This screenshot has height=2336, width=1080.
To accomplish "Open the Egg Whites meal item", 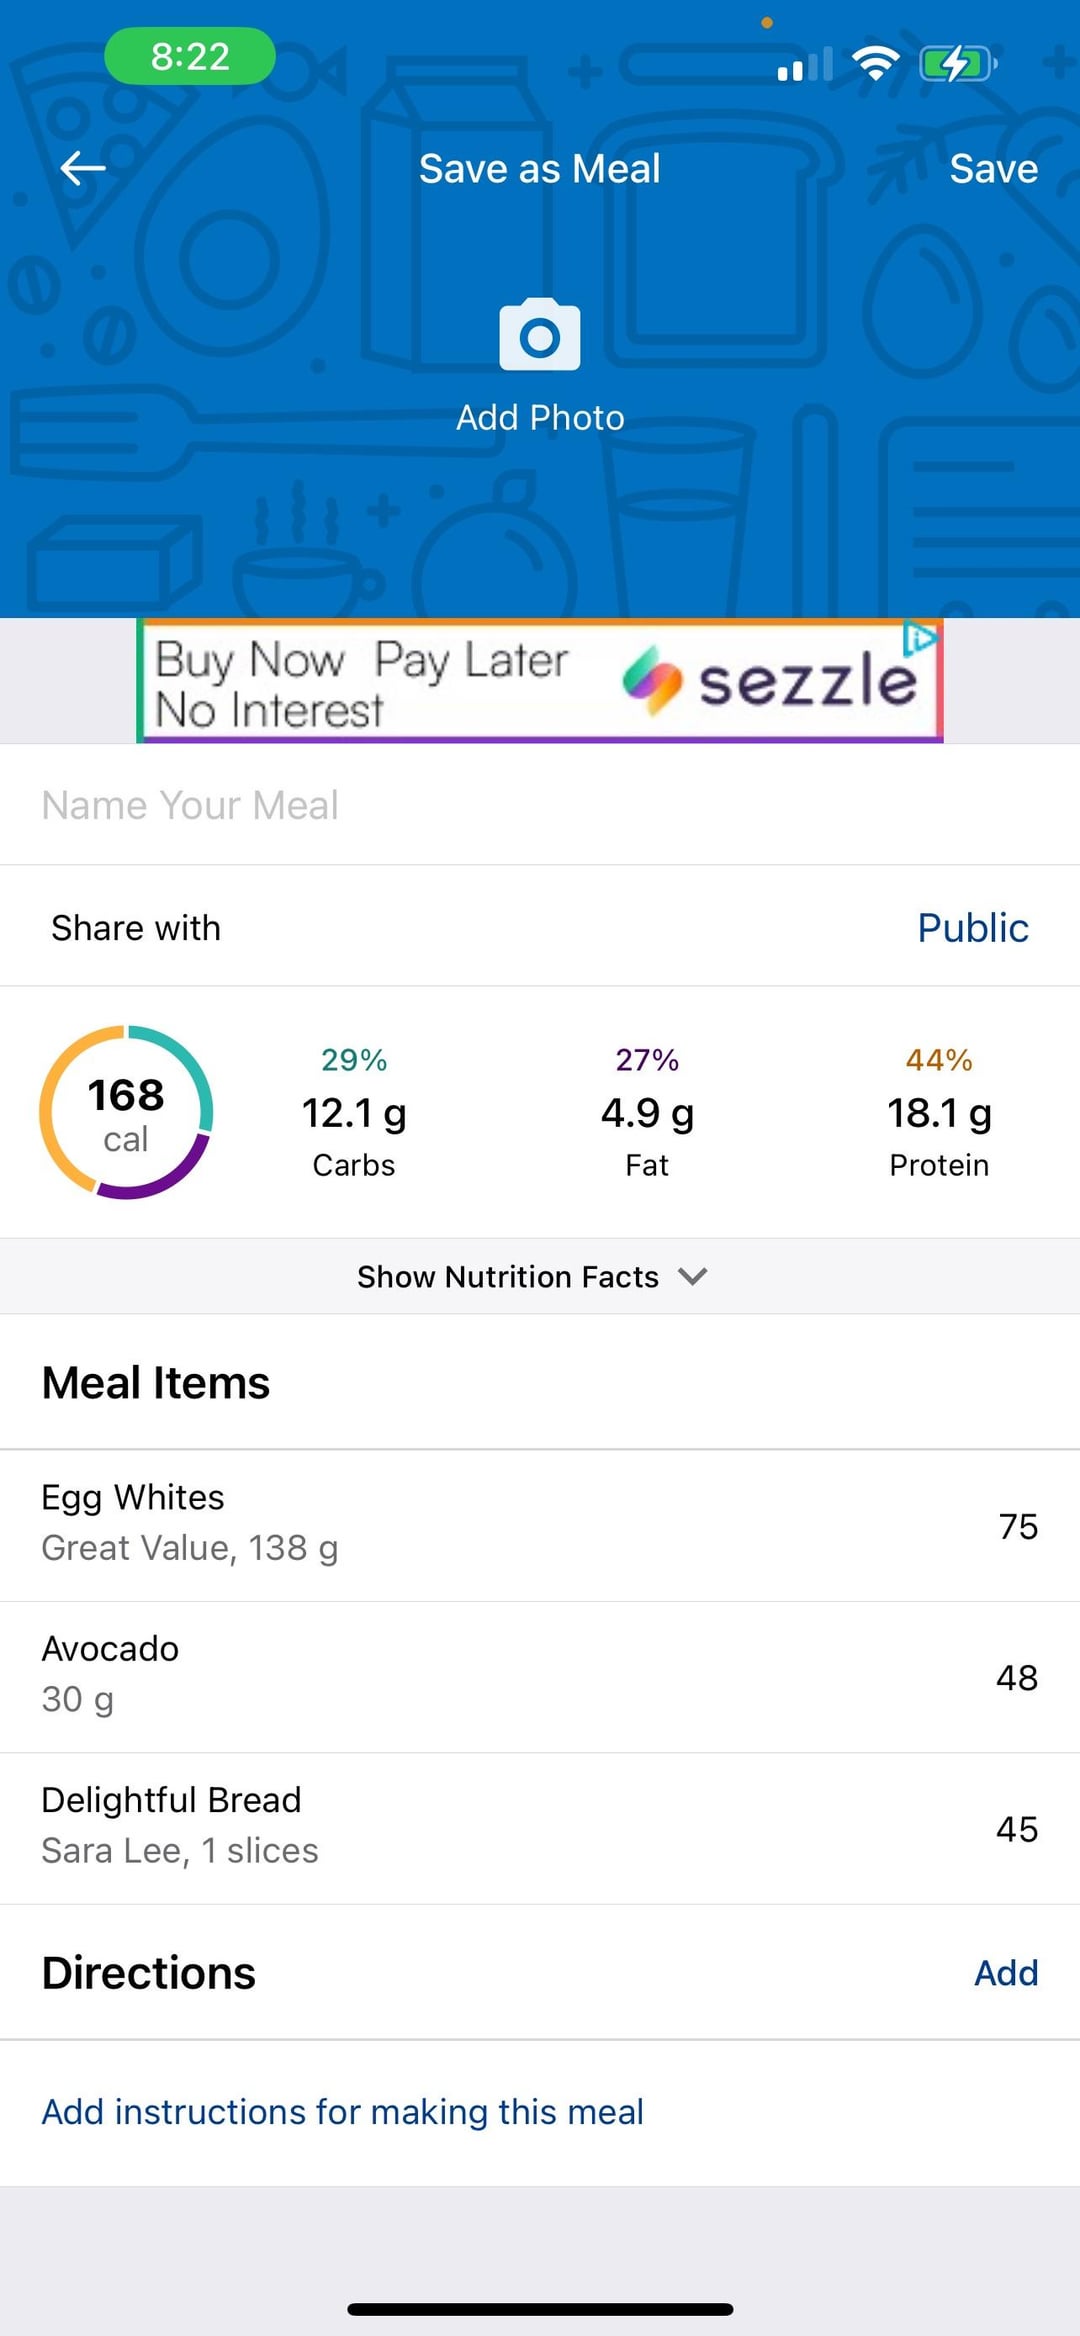I will click(540, 1525).
